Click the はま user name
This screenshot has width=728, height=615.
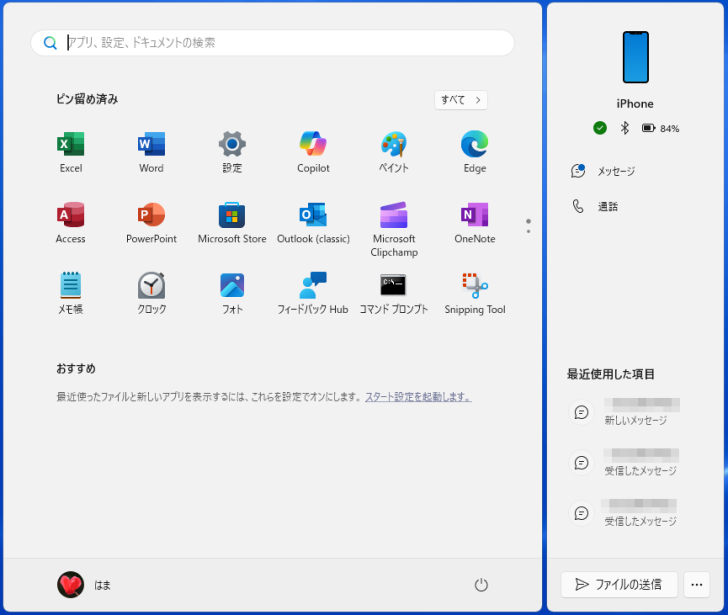point(102,585)
